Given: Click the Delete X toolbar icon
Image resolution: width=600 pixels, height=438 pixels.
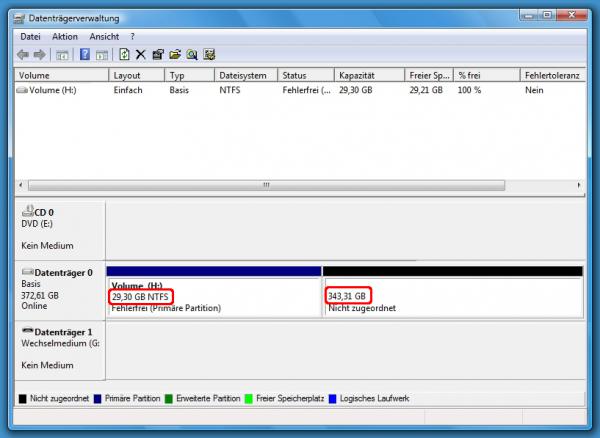Looking at the screenshot, I should 140,55.
